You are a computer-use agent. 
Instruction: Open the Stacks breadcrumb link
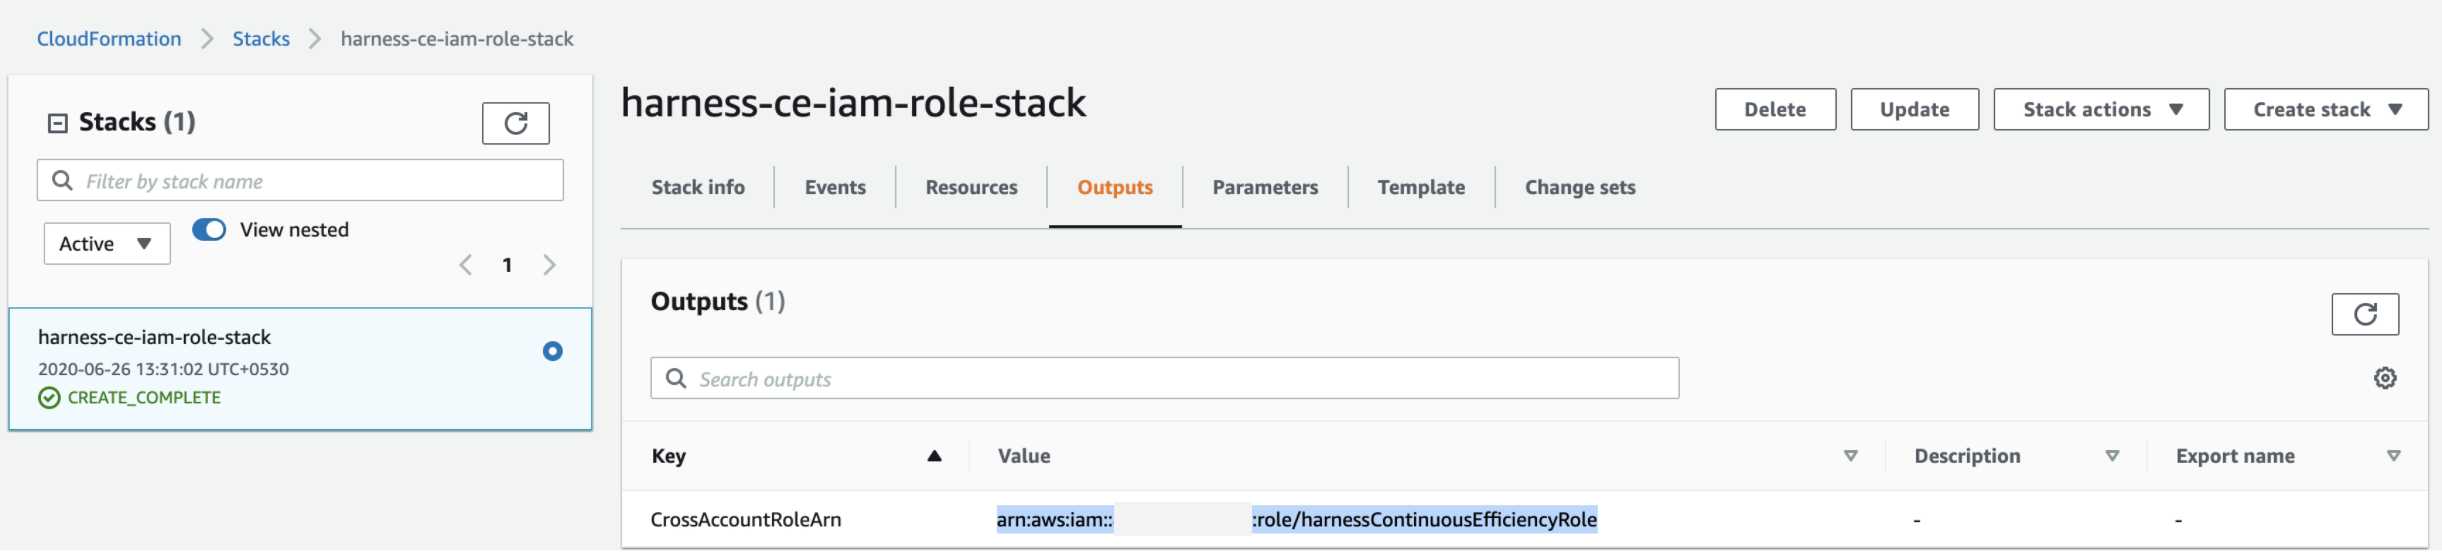coord(261,39)
